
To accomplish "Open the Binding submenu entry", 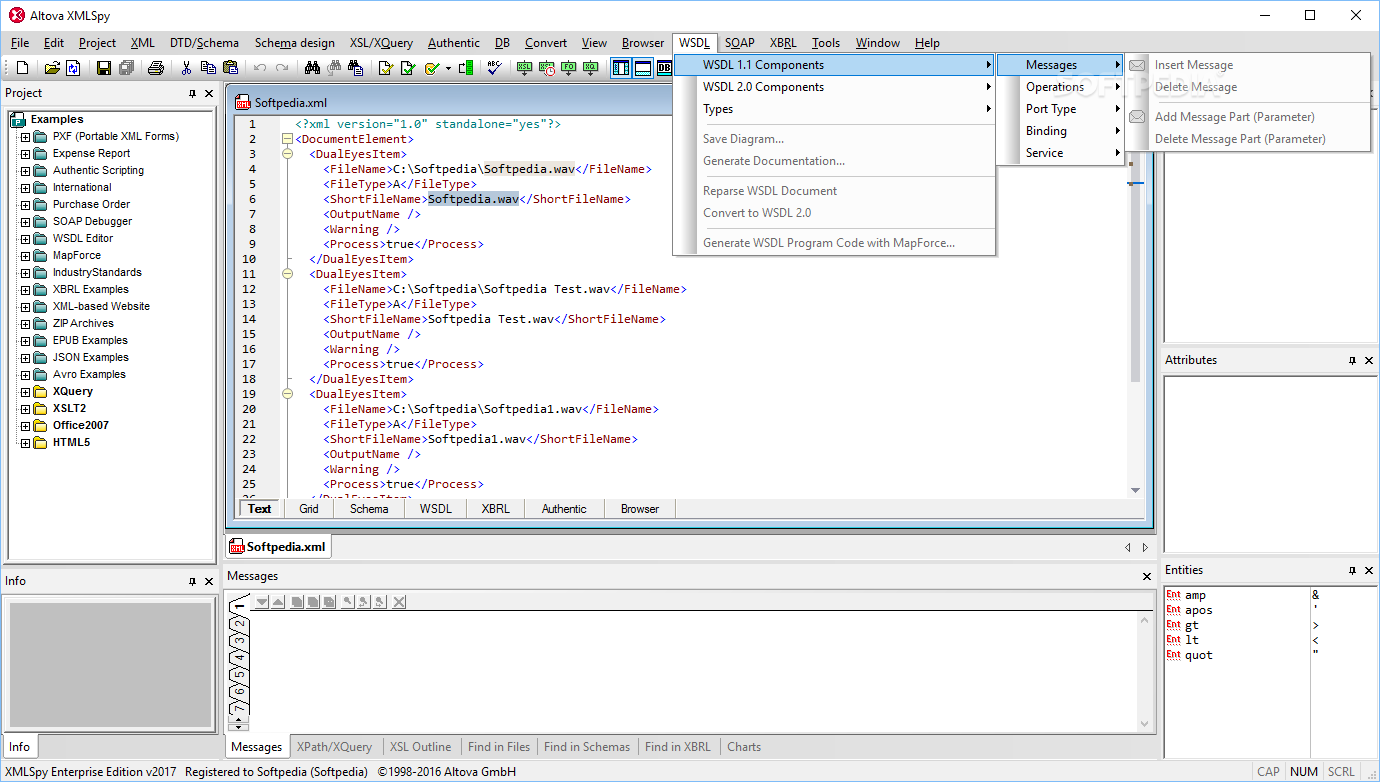I will [x=1060, y=131].
